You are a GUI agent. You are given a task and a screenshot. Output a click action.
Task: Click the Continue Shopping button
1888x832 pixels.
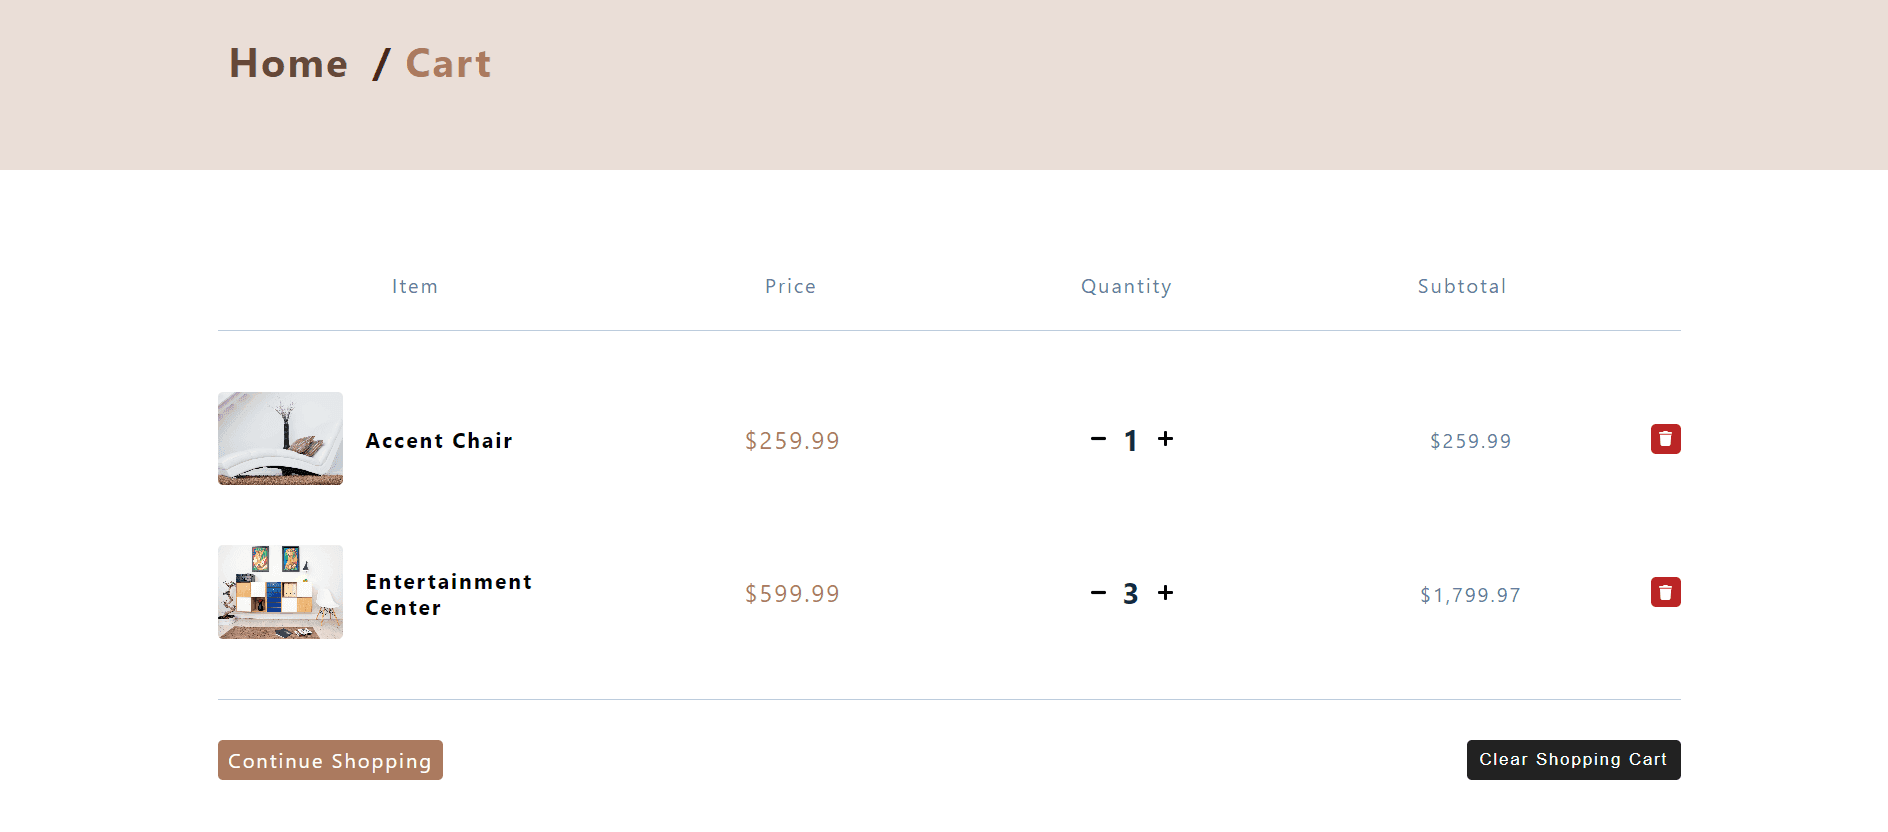(330, 760)
